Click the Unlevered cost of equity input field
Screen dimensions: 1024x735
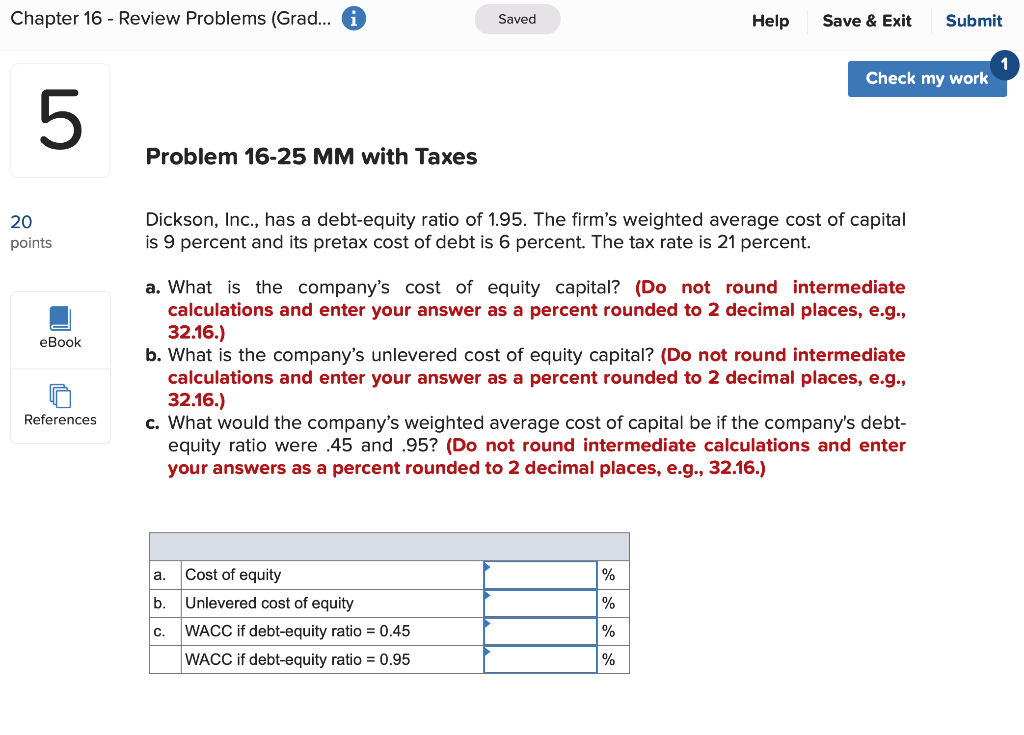(540, 602)
